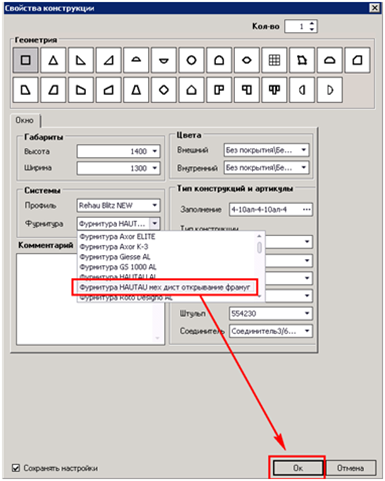Select the left-facing half-arc shape
Image resolution: width=385 pixels, height=481 pixels.
302,90
